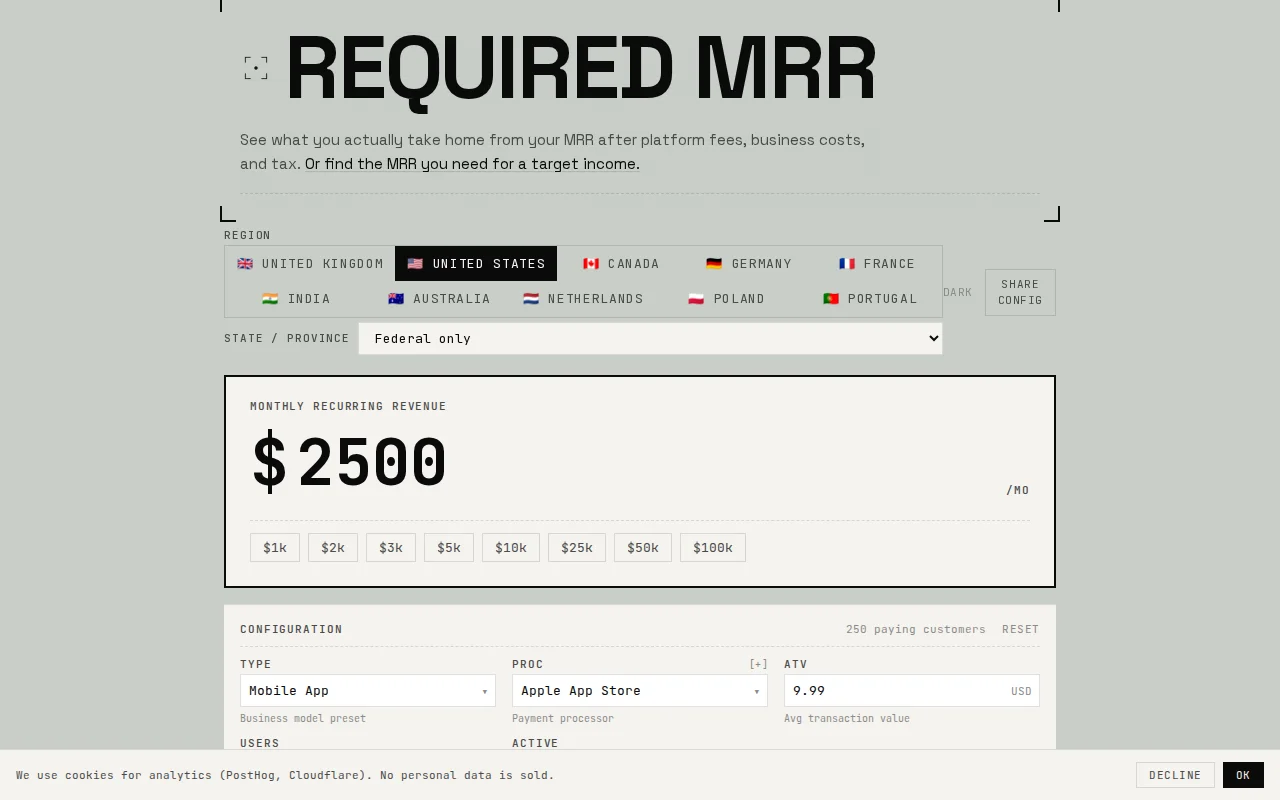
Task: Select the $100k MRR preset
Action: (x=713, y=548)
